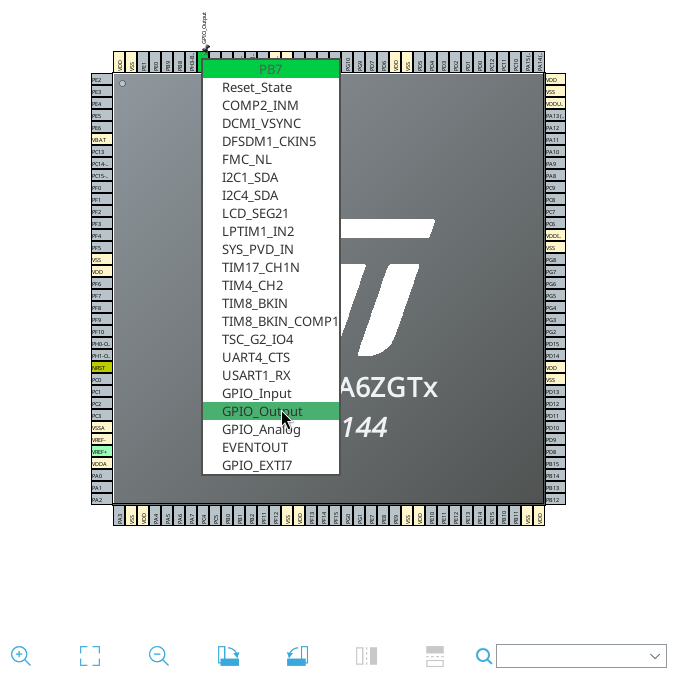The image size is (680, 675).
Task: Zoom in on the pinout view
Action: [x=21, y=655]
